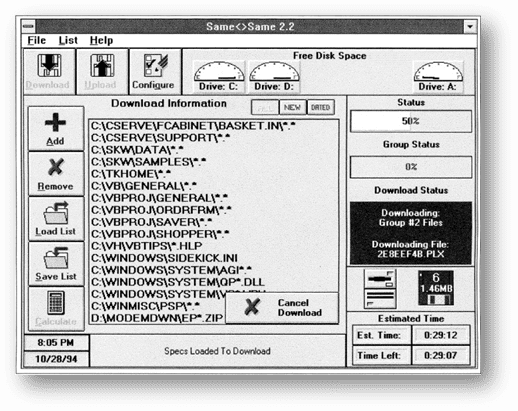
Task: Select the C:\SKW\SAMPLES\*.* list entry
Action: click(x=148, y=162)
